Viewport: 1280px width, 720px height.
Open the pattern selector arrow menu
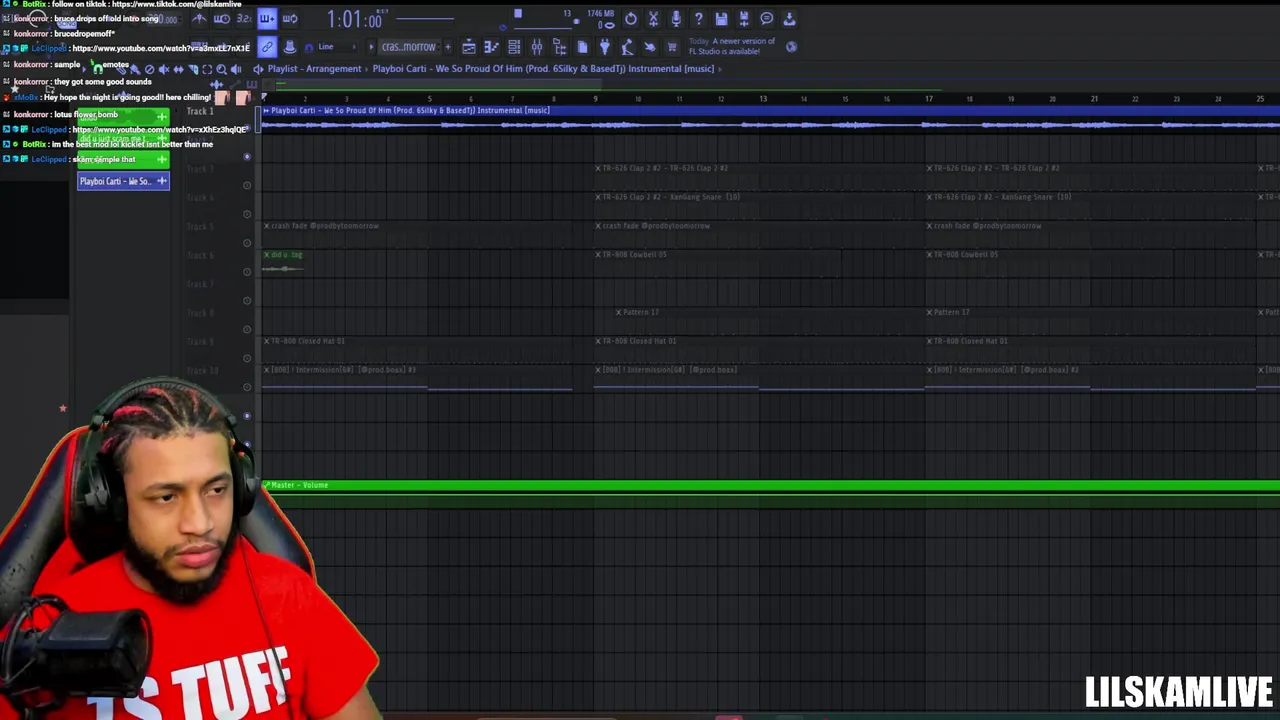coord(372,47)
